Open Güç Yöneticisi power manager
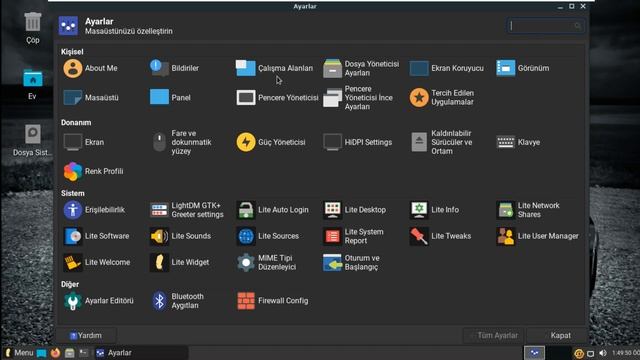 pyautogui.click(x=271, y=142)
